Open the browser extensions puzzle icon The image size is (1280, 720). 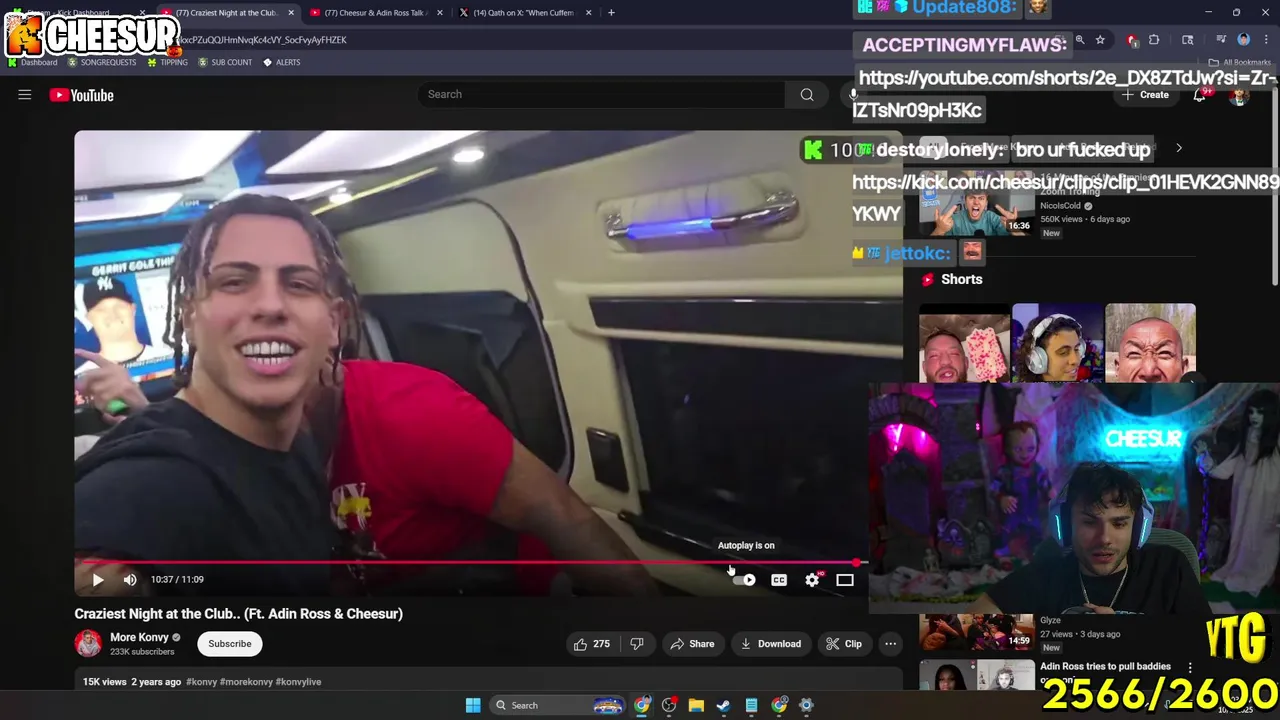click(1154, 40)
